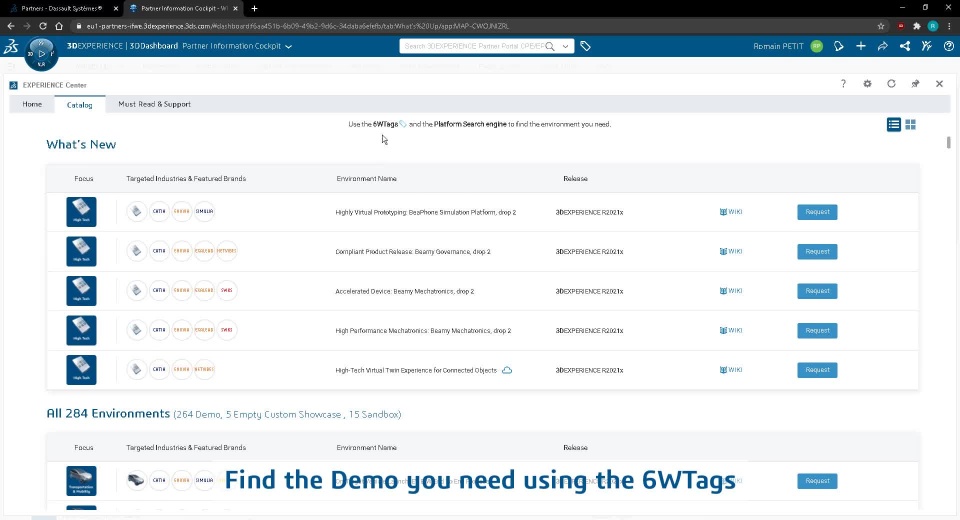960x520 pixels.
Task: Switch to grid tile view layout
Action: pyautogui.click(x=910, y=125)
